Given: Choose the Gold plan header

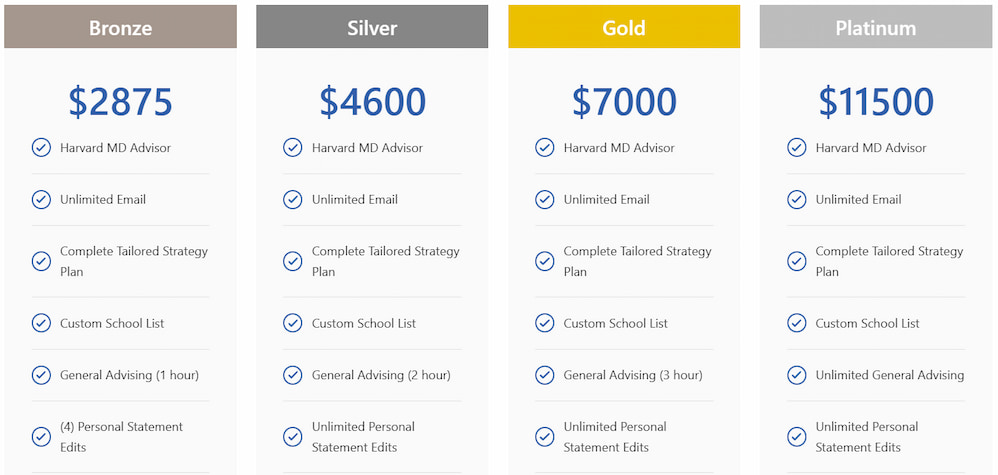Looking at the screenshot, I should (x=624, y=27).
